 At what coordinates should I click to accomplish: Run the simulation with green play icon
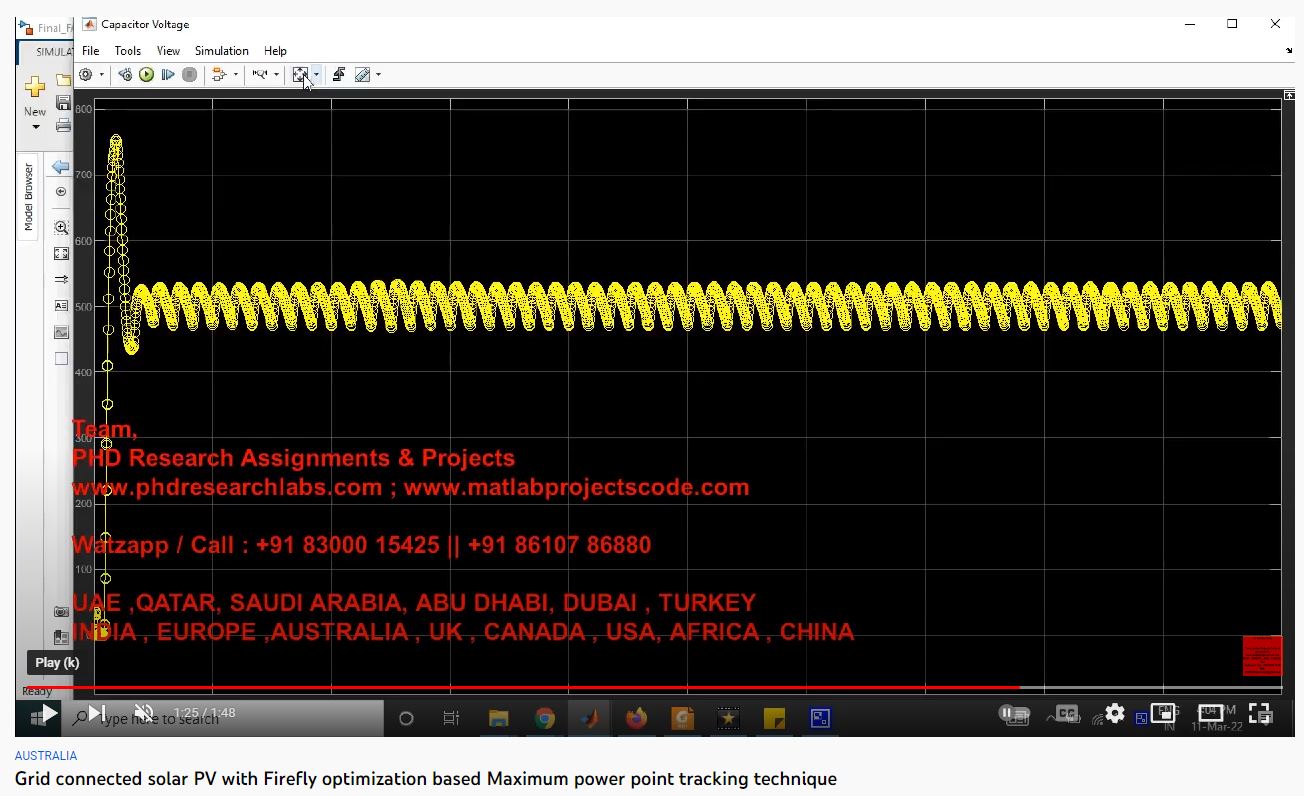pos(147,75)
